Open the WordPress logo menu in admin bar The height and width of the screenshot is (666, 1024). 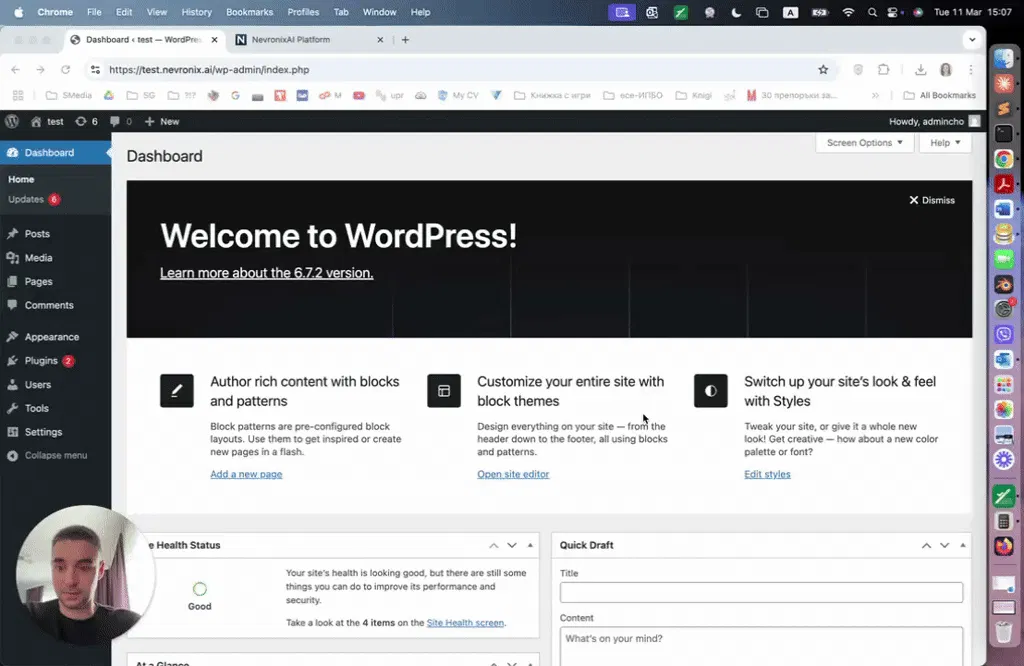12,121
